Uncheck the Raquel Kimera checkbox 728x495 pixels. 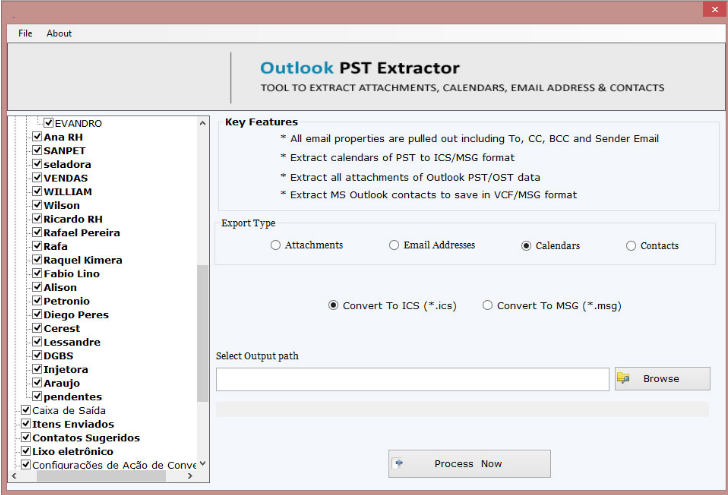(x=37, y=260)
